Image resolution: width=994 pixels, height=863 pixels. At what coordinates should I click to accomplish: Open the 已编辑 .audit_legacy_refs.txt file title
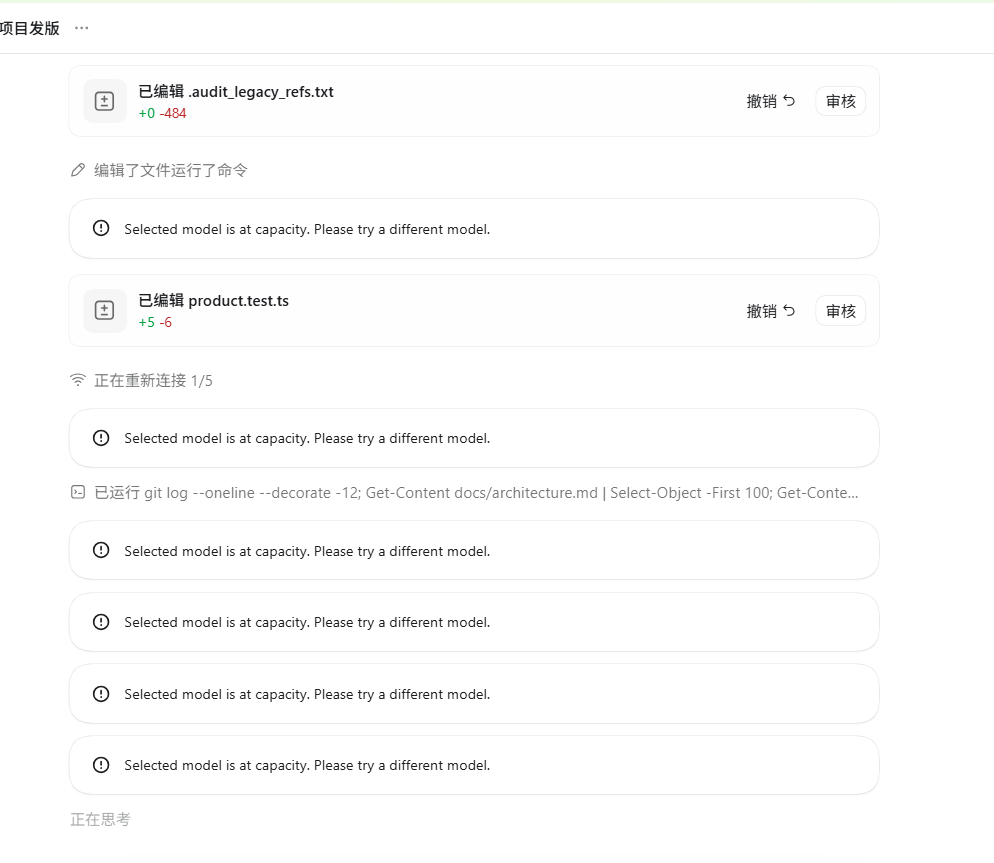(x=236, y=92)
